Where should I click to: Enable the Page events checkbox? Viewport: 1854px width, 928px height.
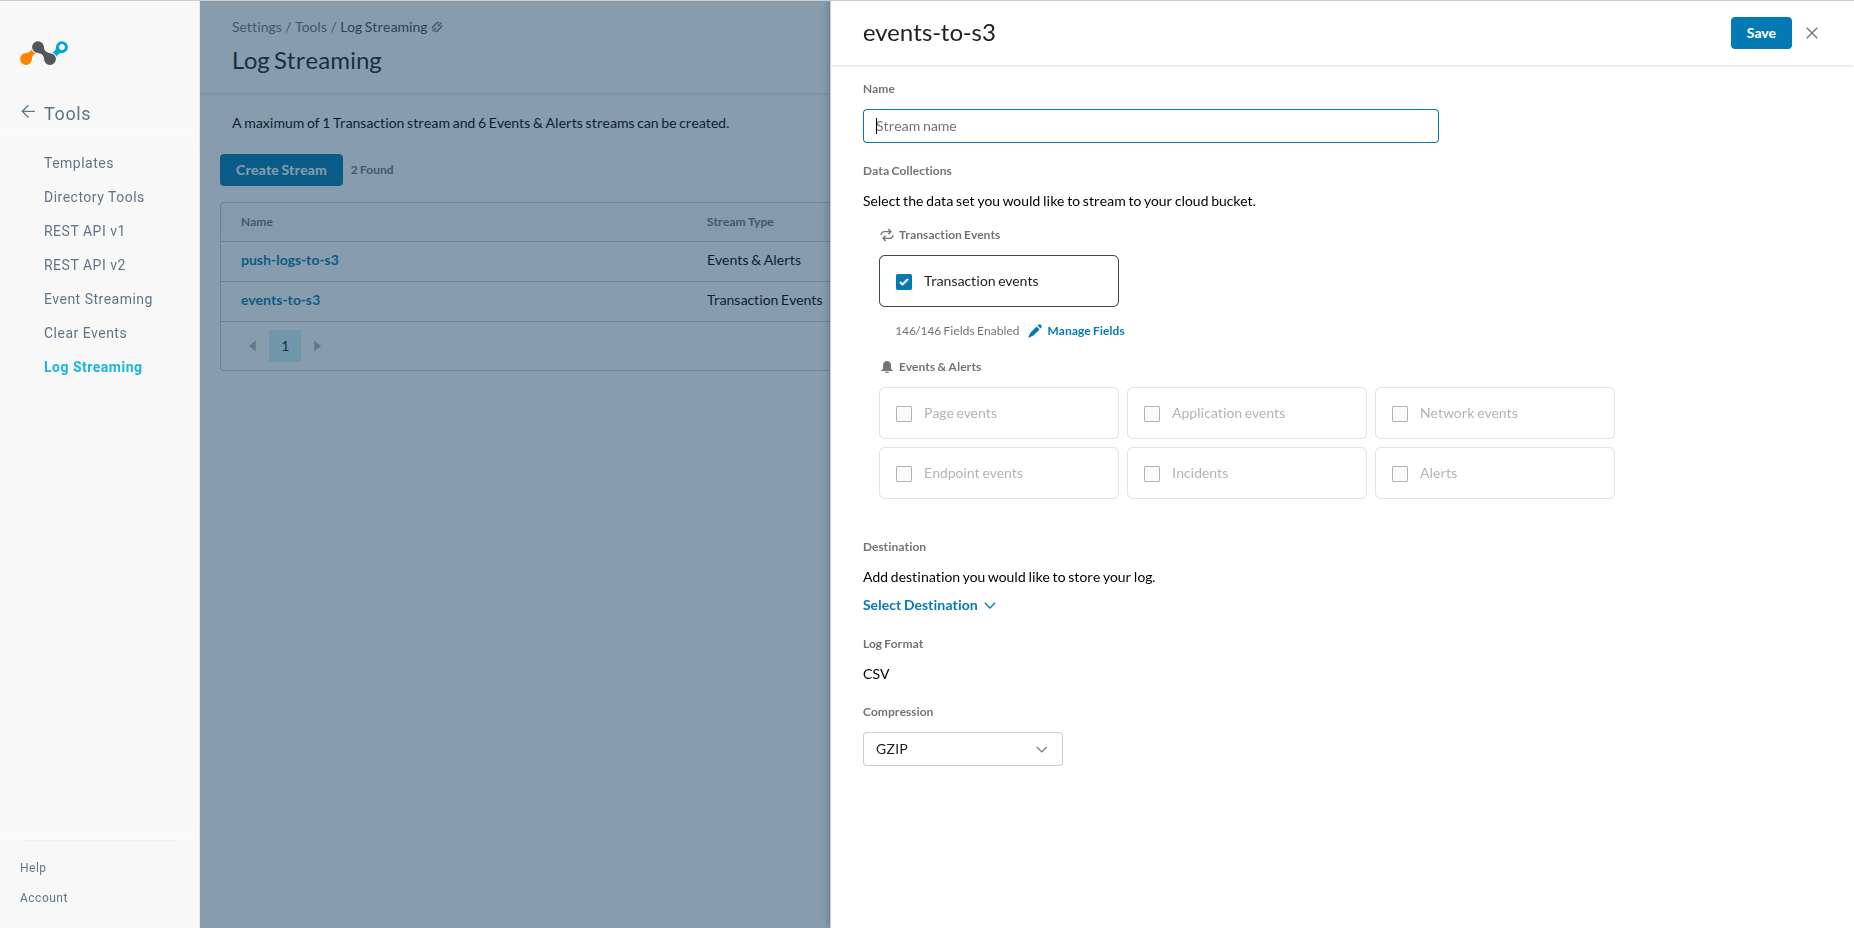click(904, 414)
